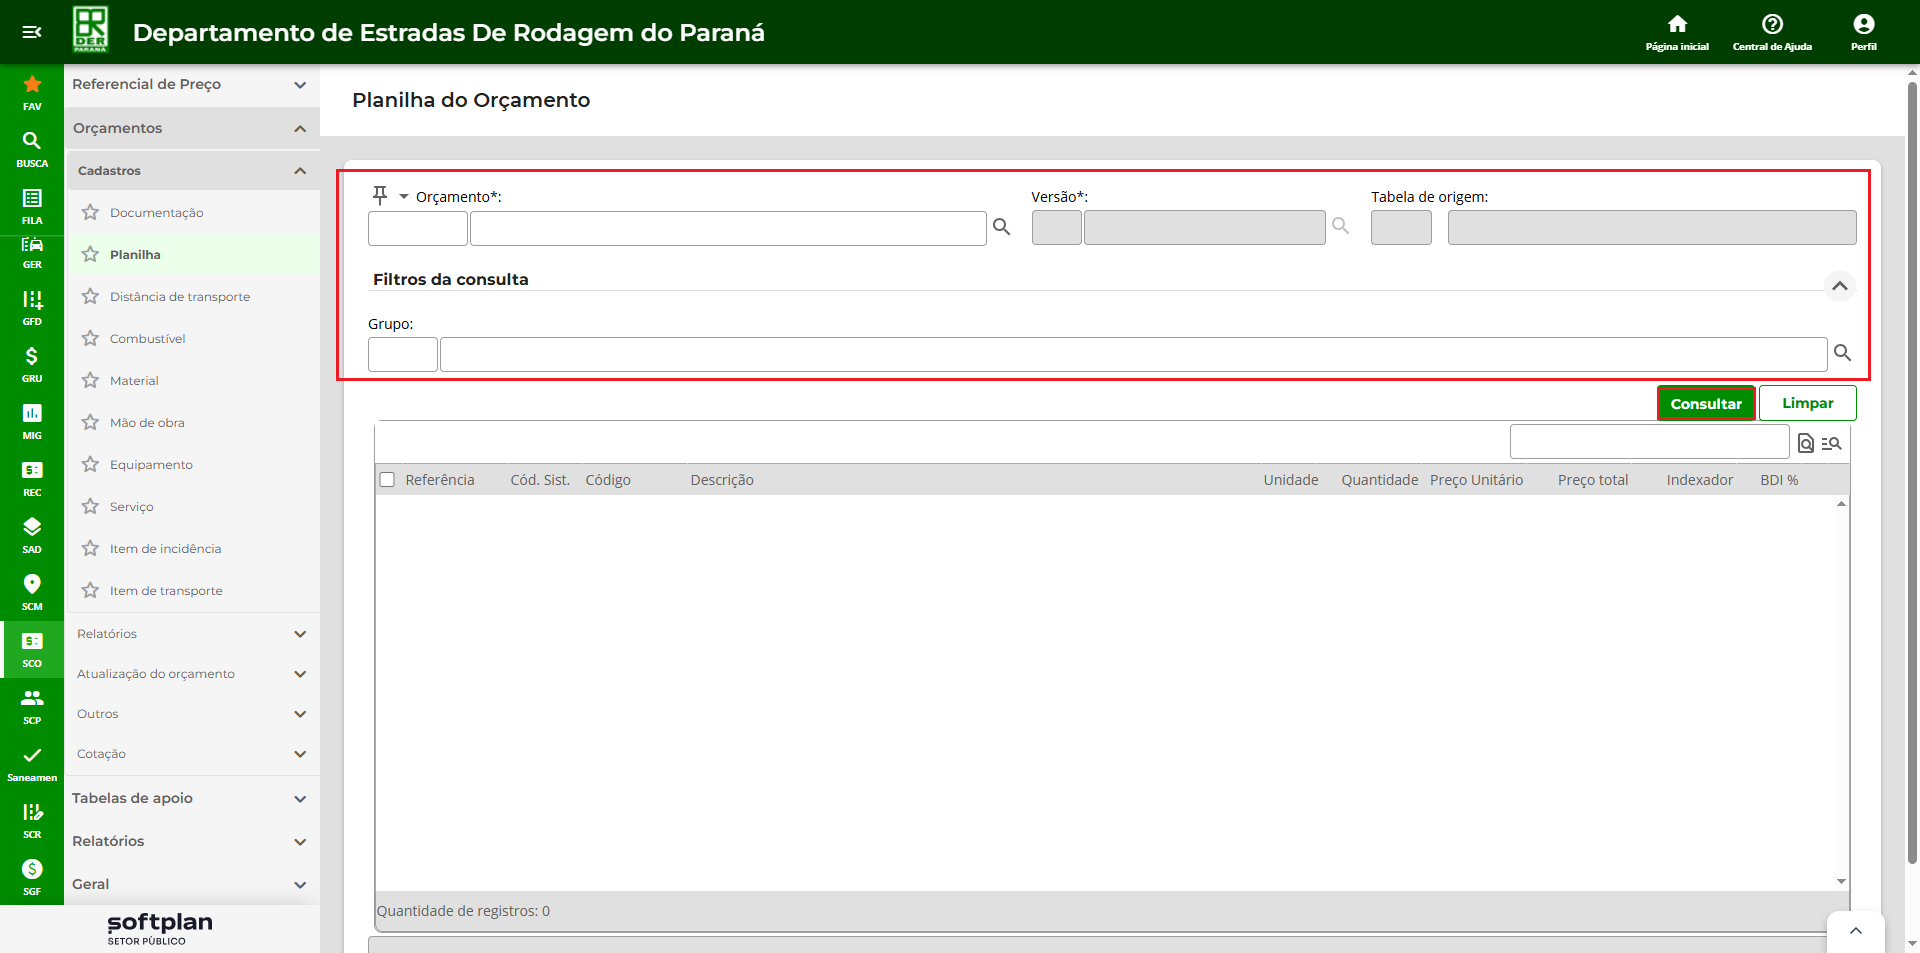Favorite the Documentação star
This screenshot has height=953, width=1920.
pyautogui.click(x=91, y=213)
